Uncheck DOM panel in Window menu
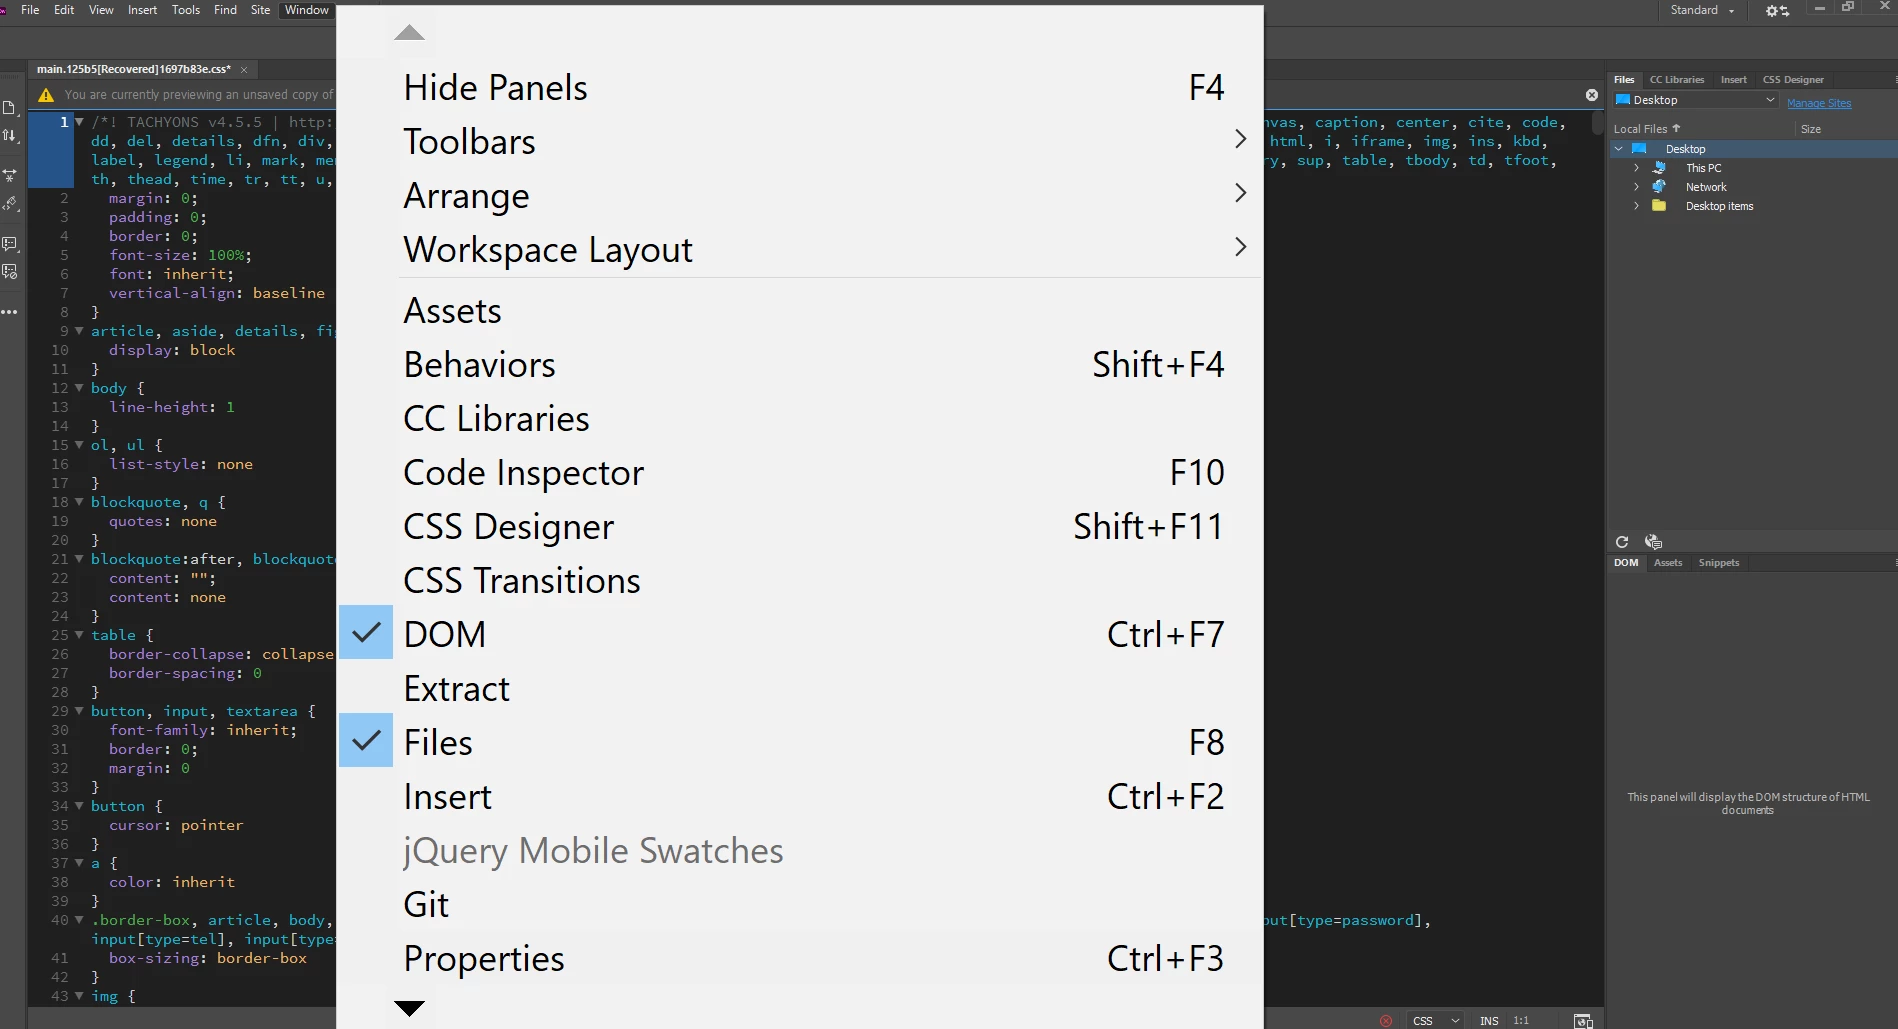The height and width of the screenshot is (1029, 1898). coord(445,634)
